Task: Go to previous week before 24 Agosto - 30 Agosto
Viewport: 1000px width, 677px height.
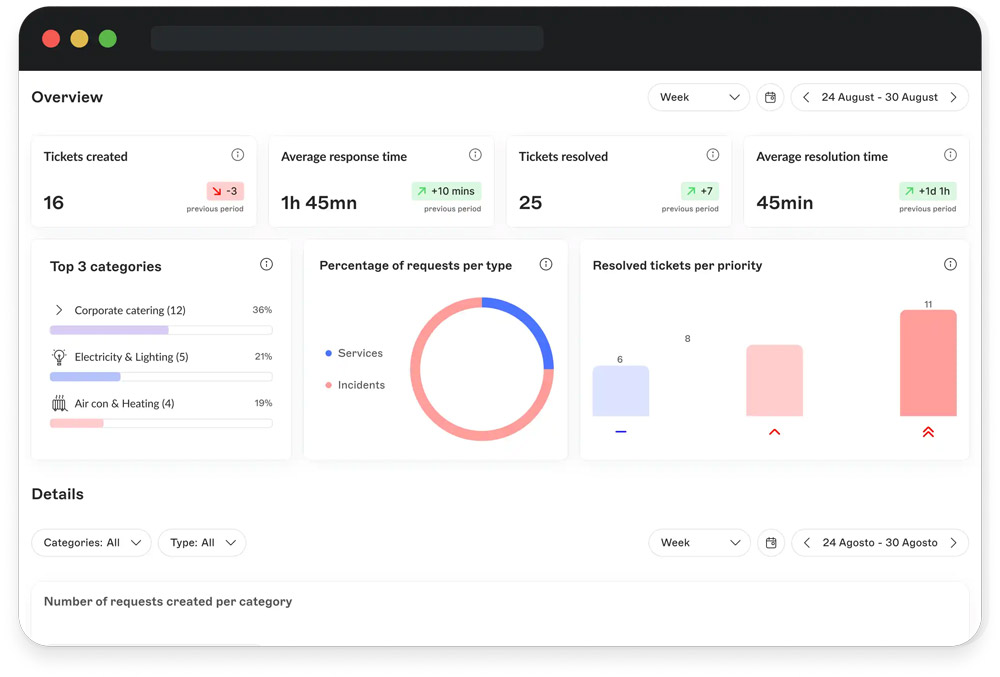Action: tap(807, 542)
